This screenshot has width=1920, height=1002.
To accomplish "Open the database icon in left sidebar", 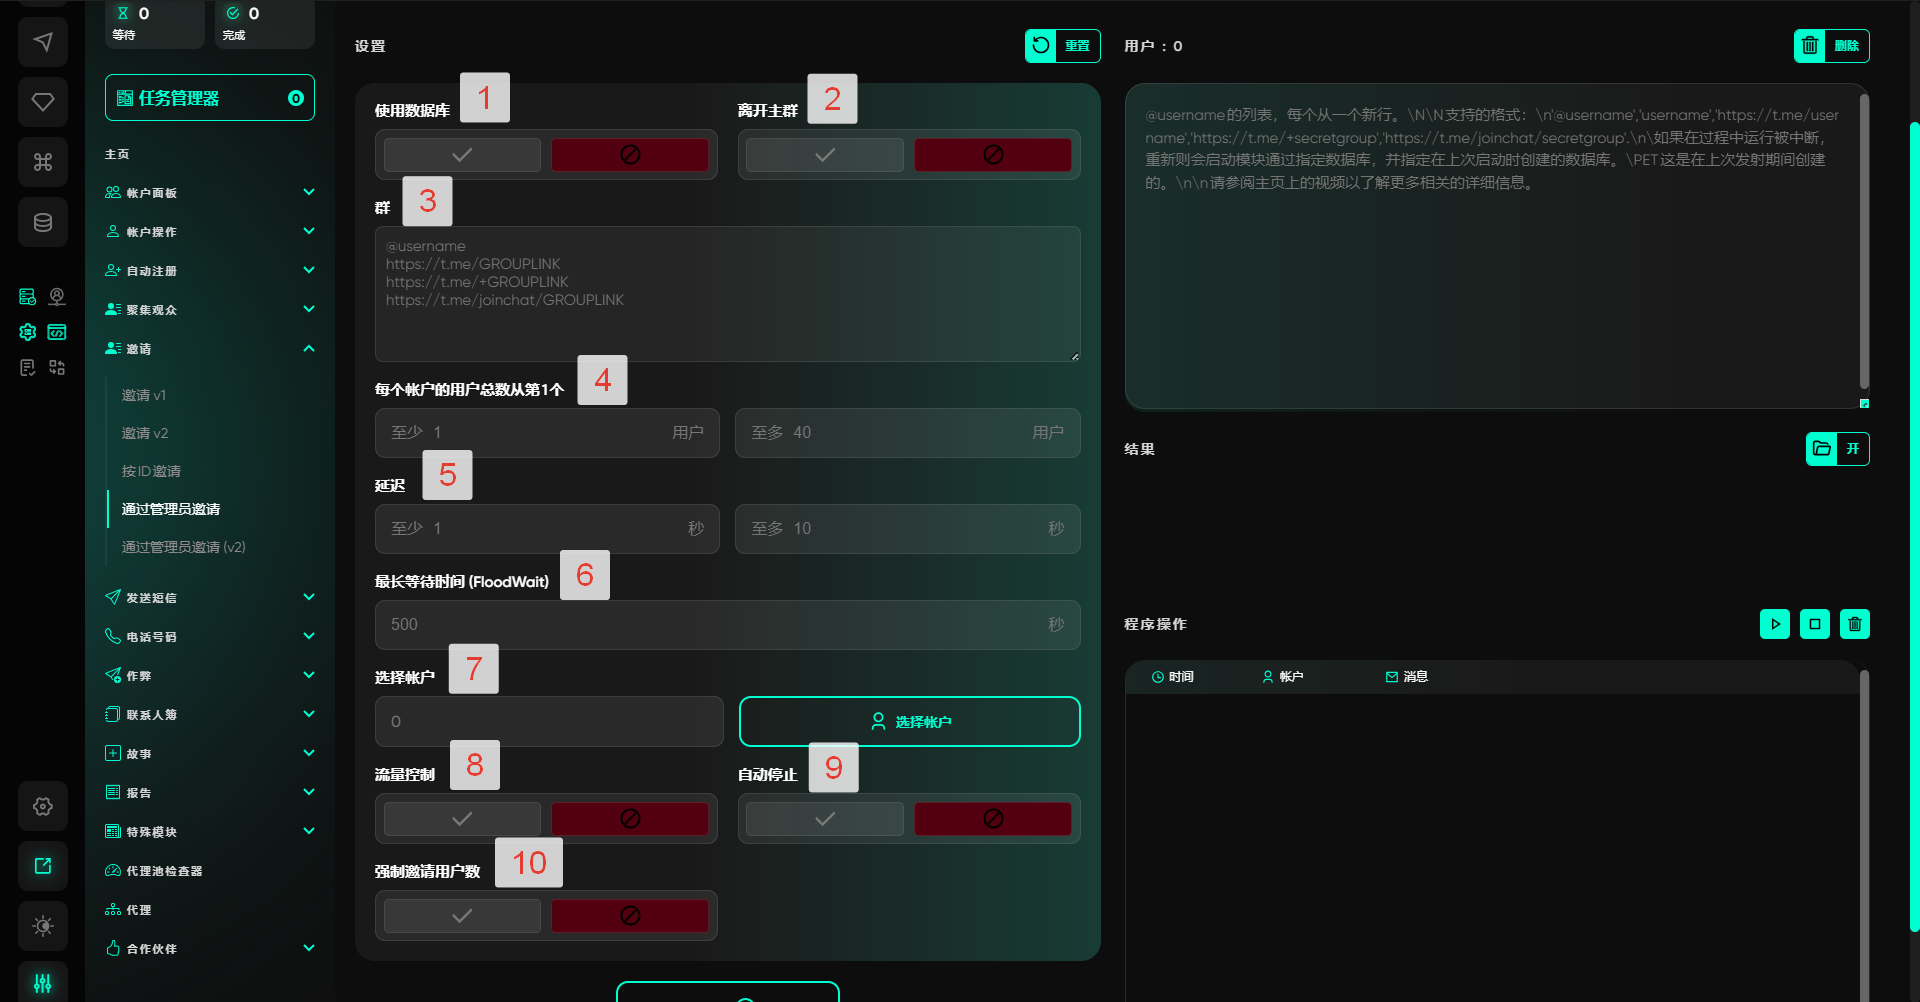I will coord(43,222).
